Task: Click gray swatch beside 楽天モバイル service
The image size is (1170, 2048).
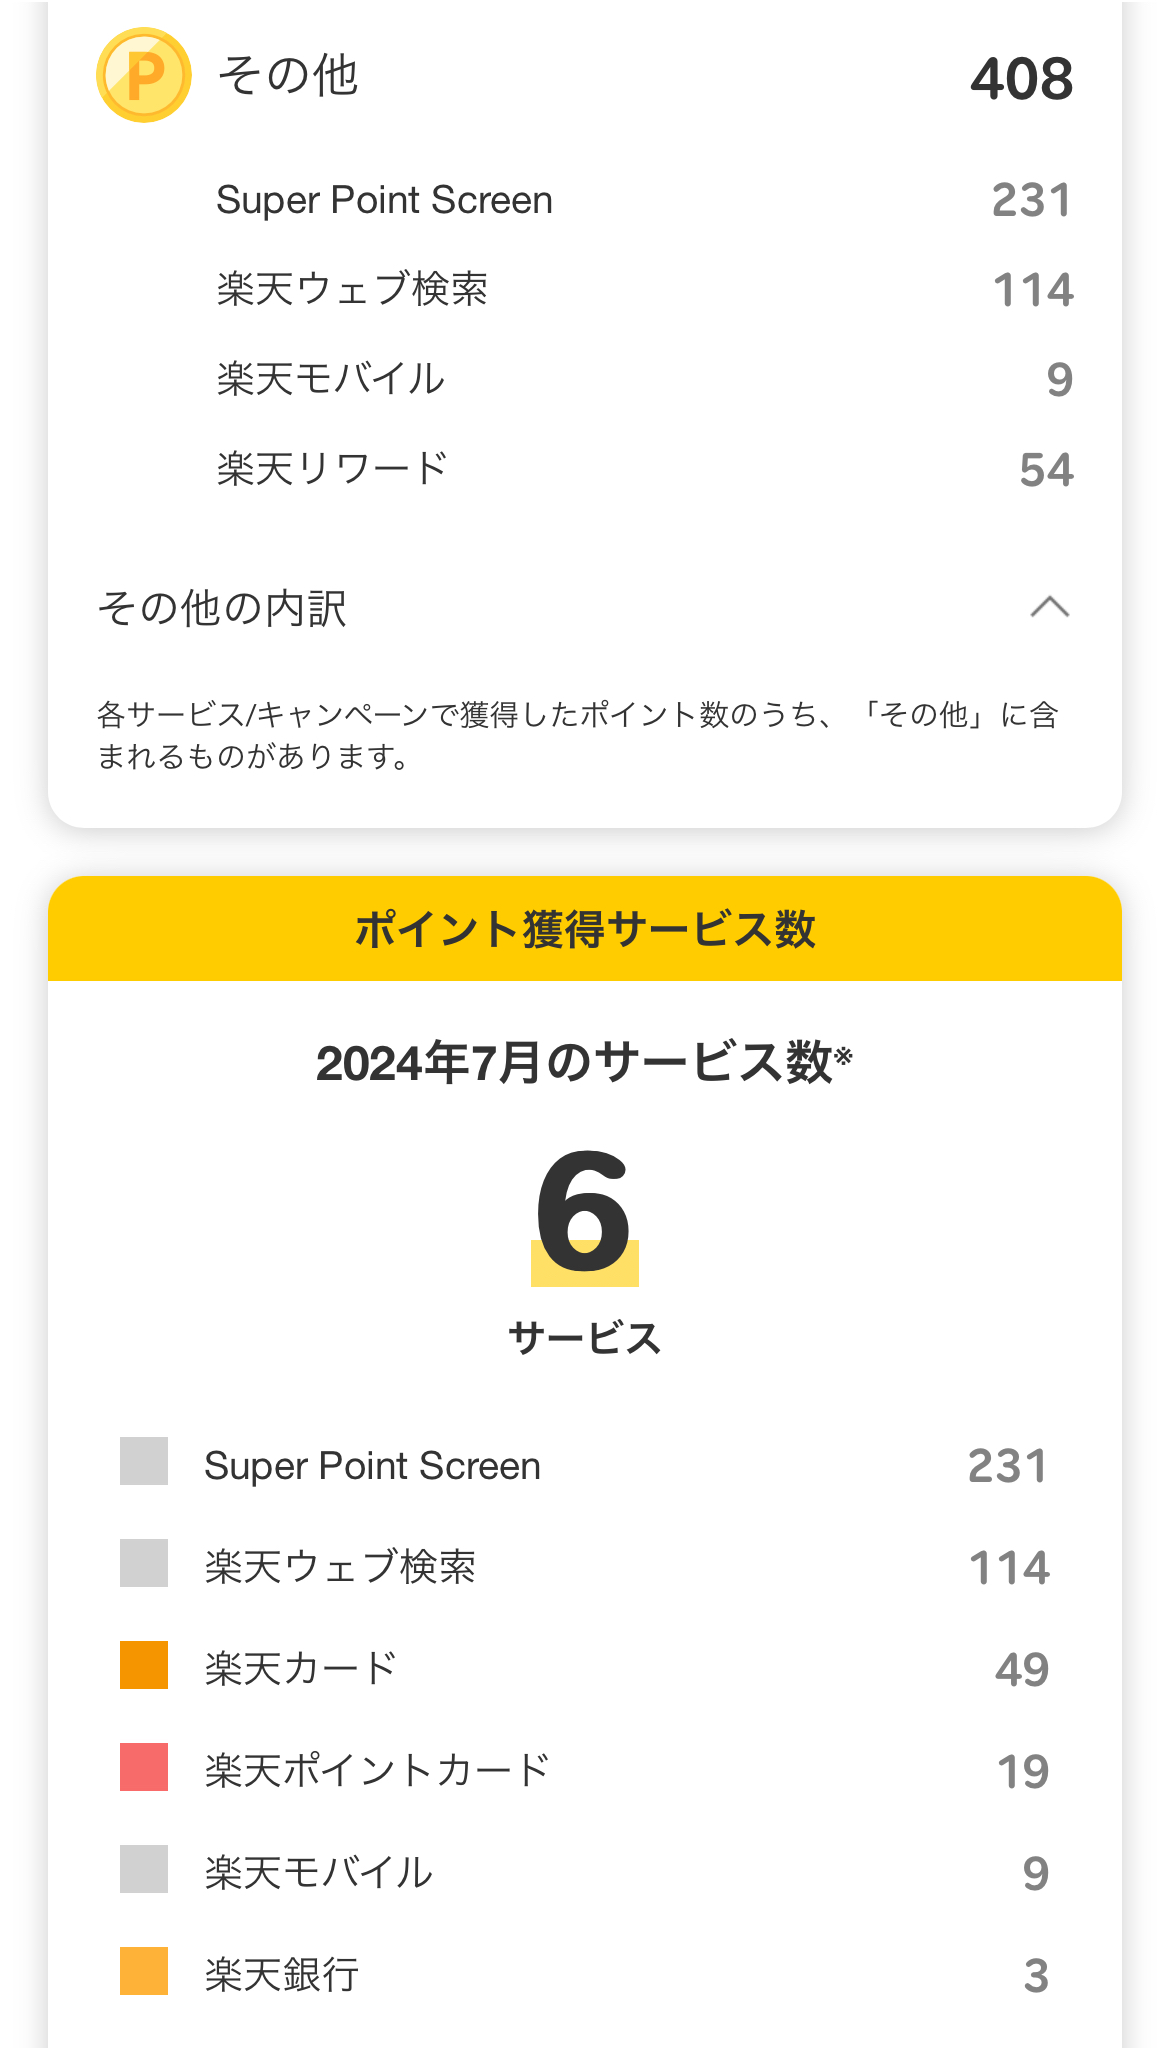Action: click(x=144, y=1869)
